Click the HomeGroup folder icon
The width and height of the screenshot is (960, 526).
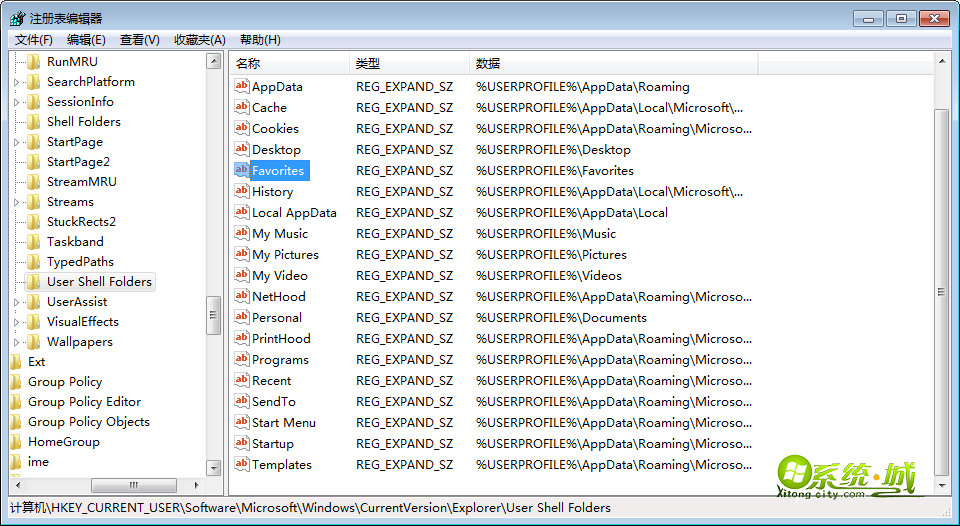[15, 441]
